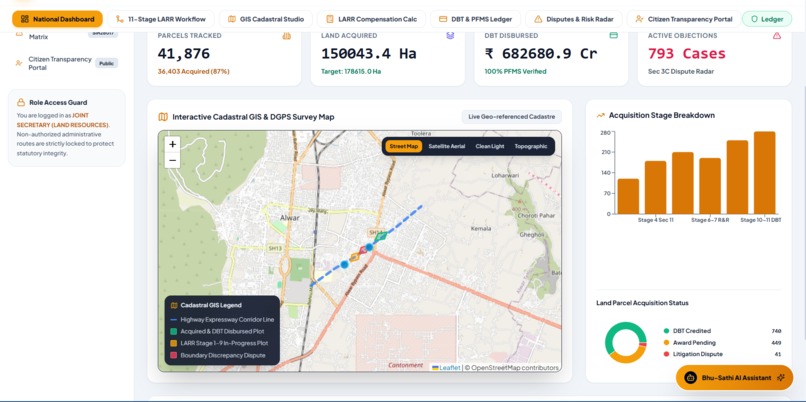Click orange LARR Stage 1-9 In-Progress swatch
This screenshot has width=806, height=402.
174,343
